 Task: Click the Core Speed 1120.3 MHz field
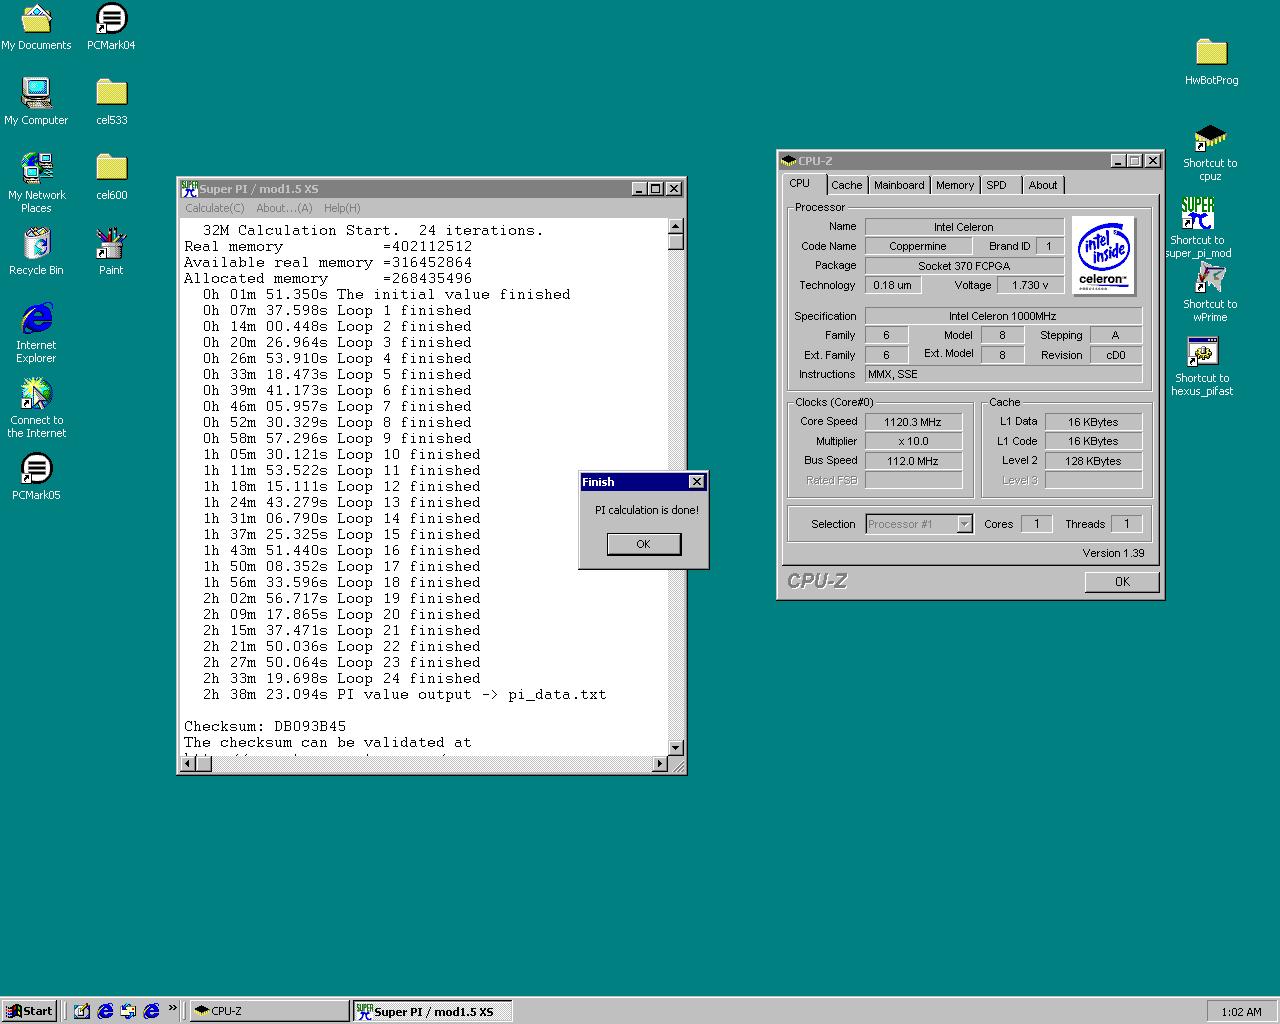click(x=913, y=422)
